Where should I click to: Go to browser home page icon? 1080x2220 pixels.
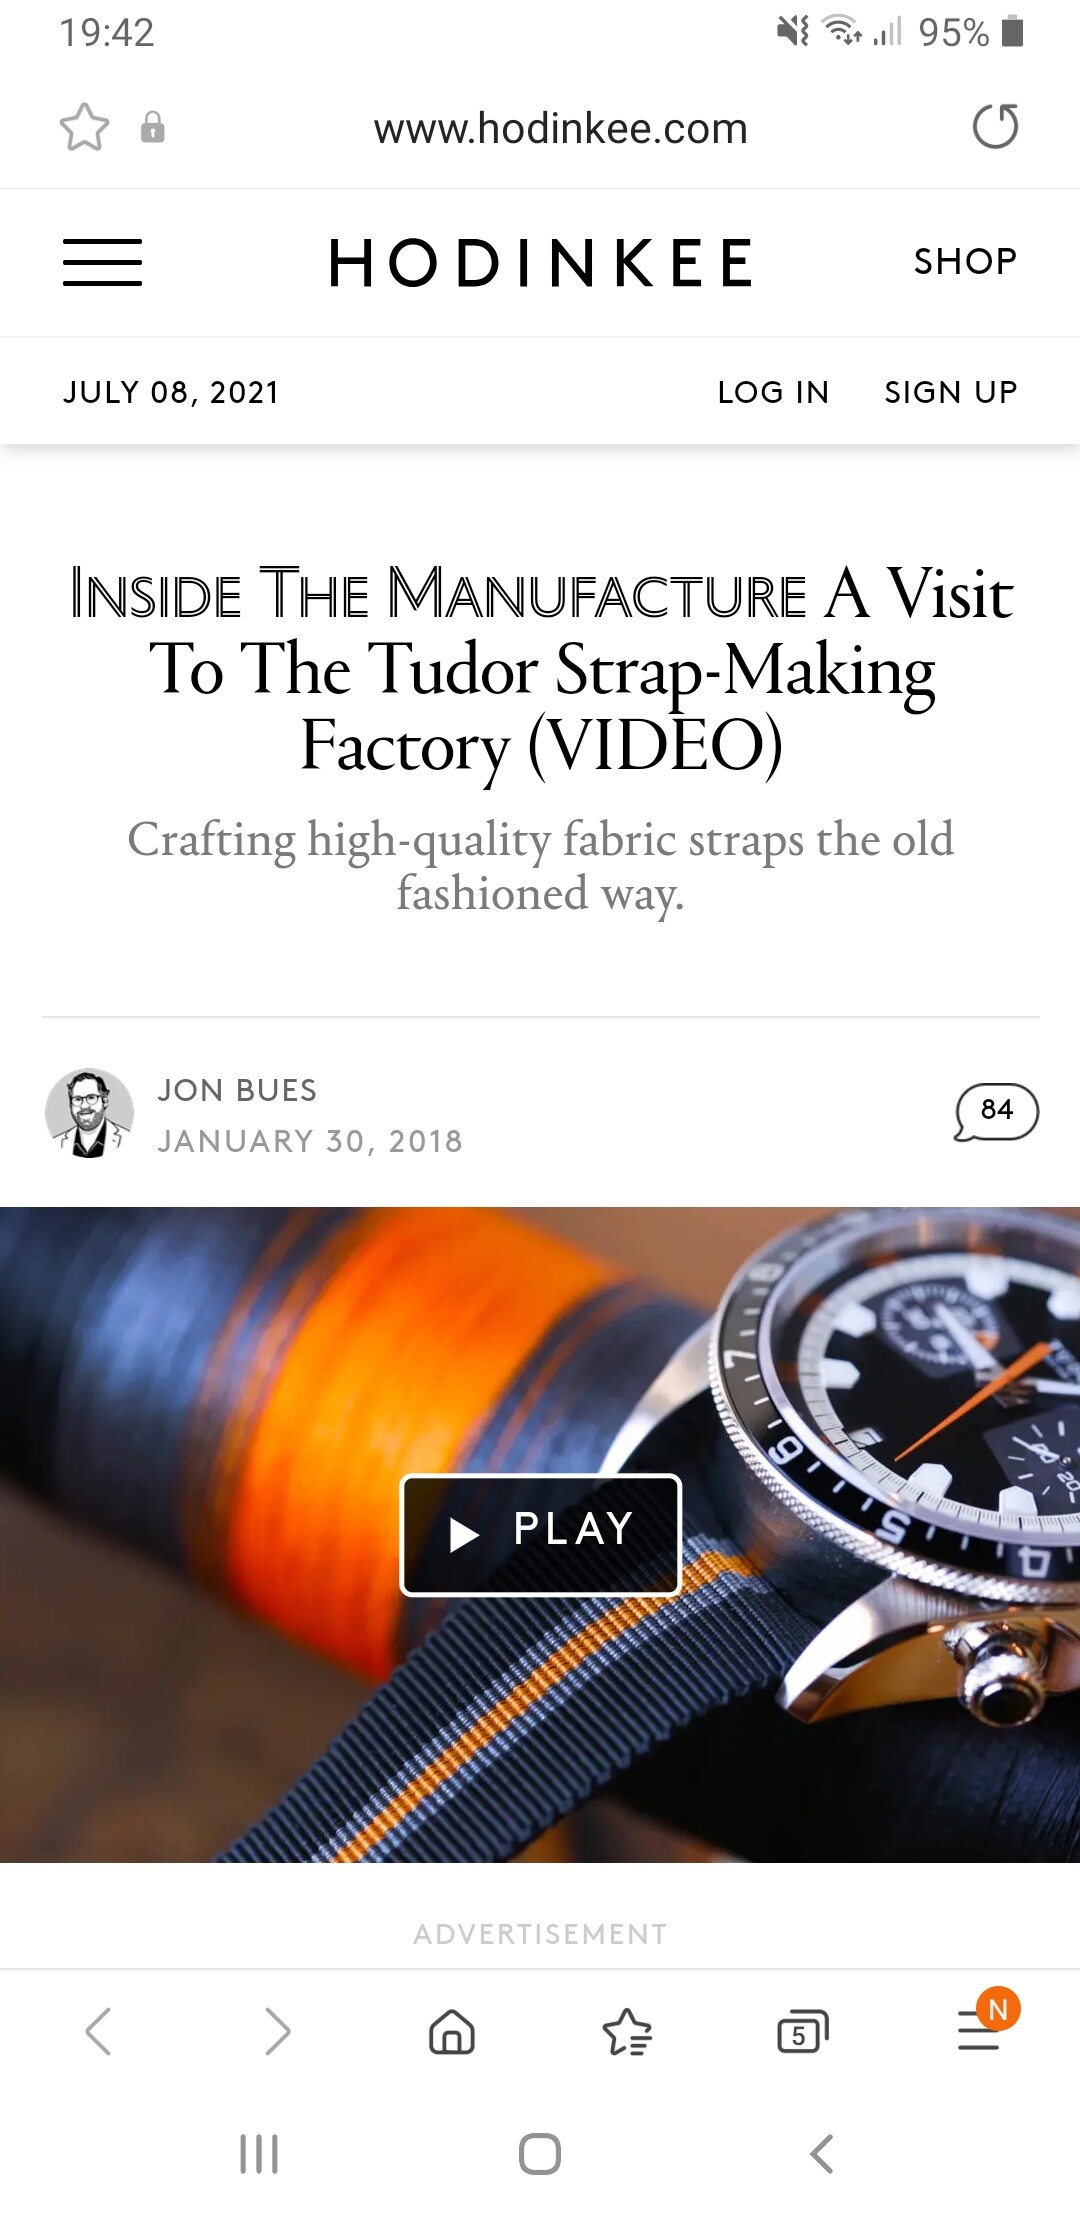click(x=452, y=2032)
